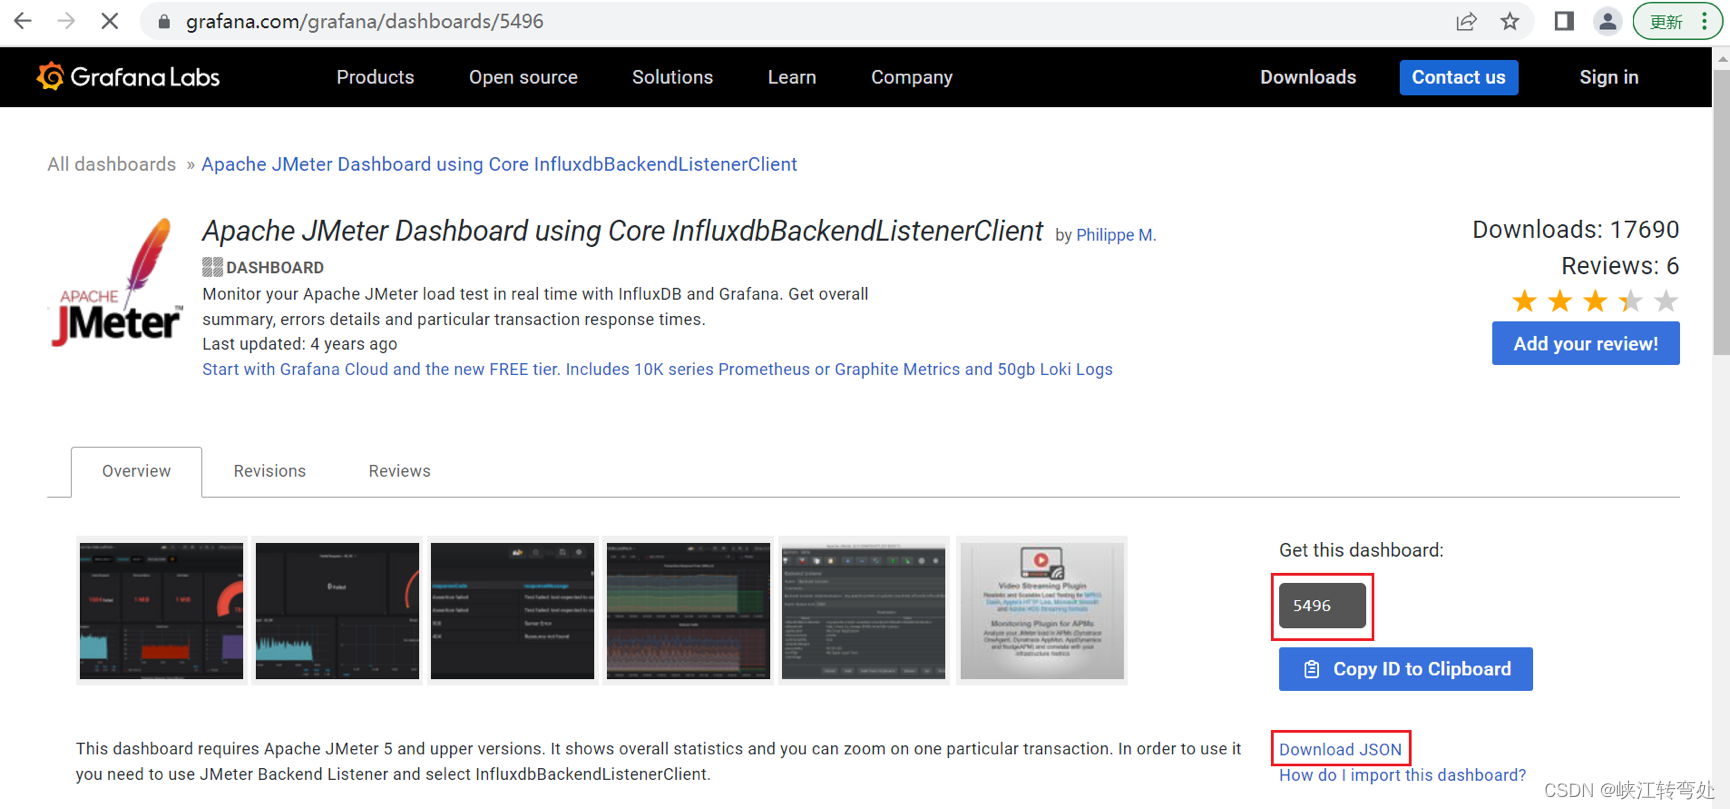Switch to the Reviews tab
1730x809 pixels.
pyautogui.click(x=399, y=471)
